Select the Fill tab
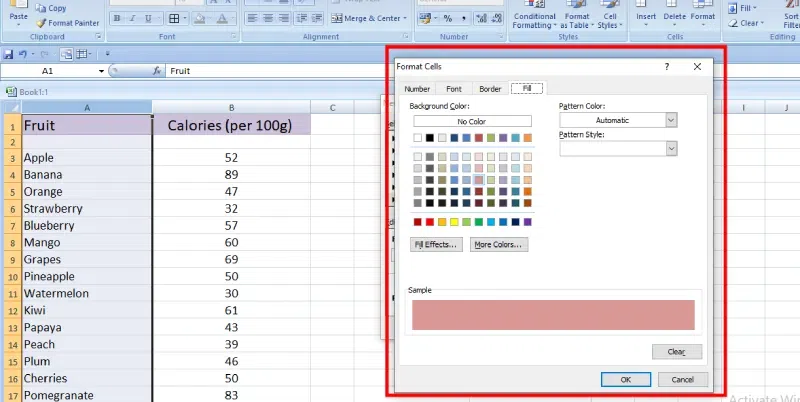The height and width of the screenshot is (402, 800). 527,88
